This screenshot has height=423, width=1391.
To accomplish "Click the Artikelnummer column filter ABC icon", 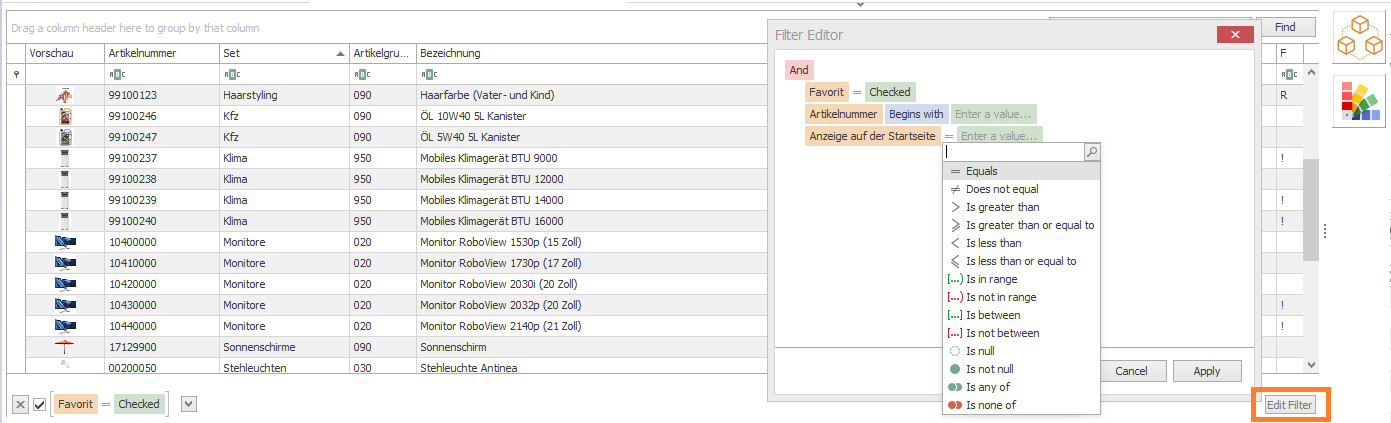I will pos(117,74).
